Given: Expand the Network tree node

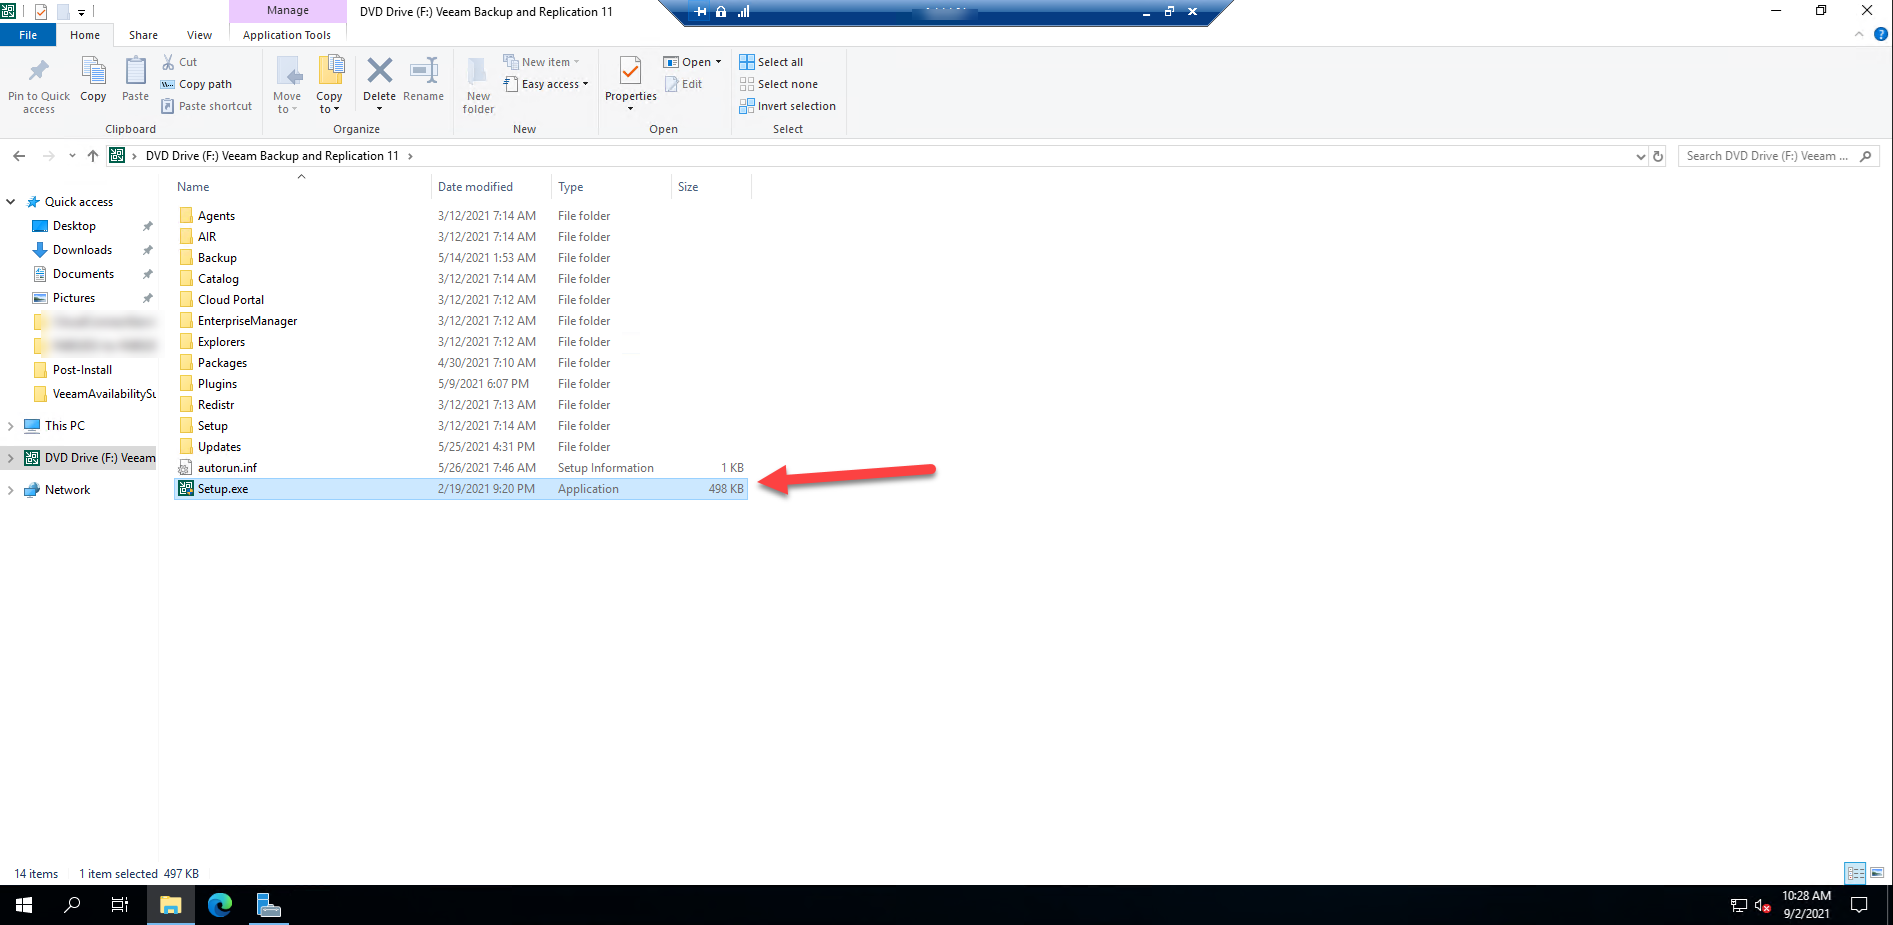Looking at the screenshot, I should pyautogui.click(x=11, y=490).
